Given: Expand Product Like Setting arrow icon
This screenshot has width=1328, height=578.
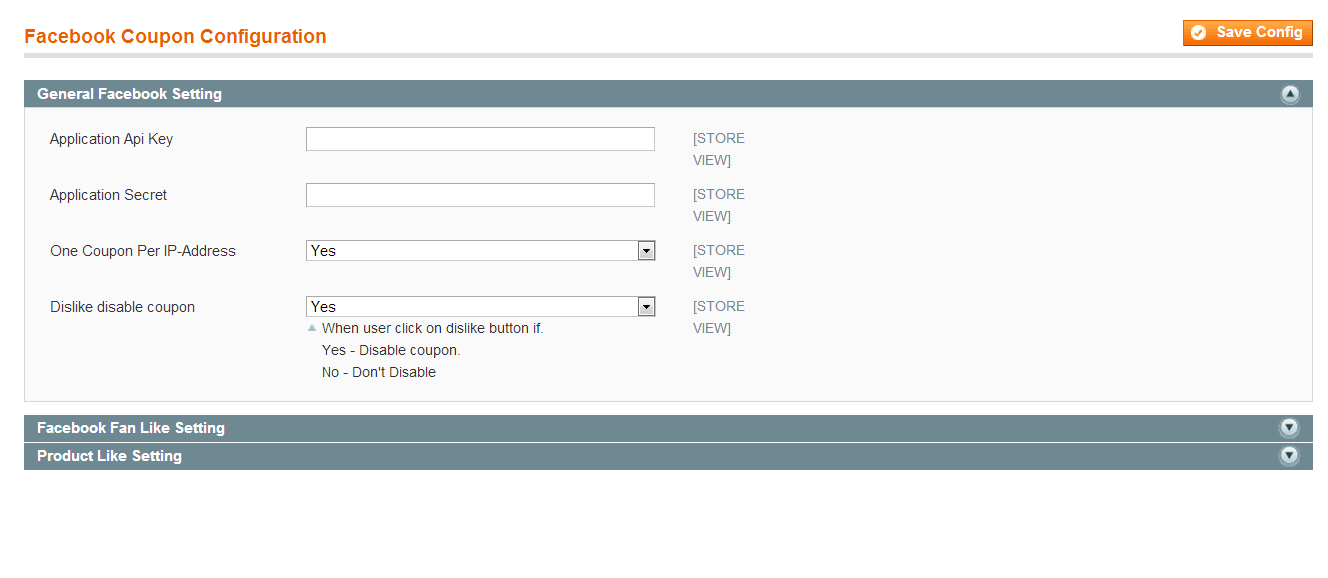Looking at the screenshot, I should [1289, 456].
